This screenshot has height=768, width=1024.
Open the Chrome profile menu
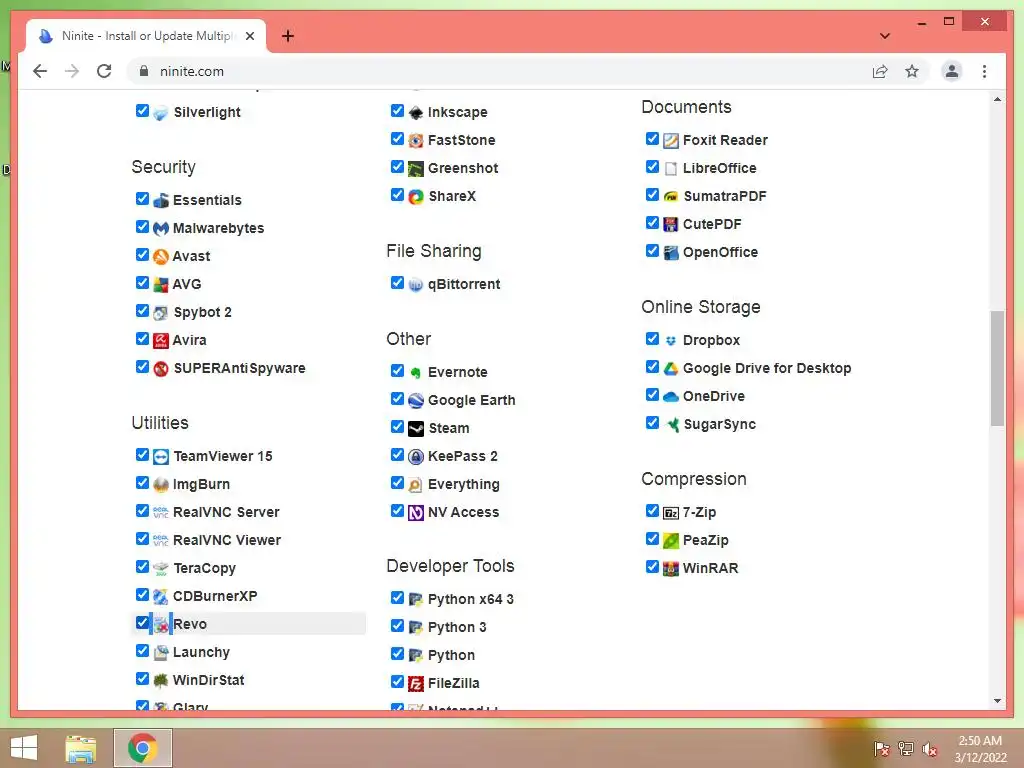952,71
